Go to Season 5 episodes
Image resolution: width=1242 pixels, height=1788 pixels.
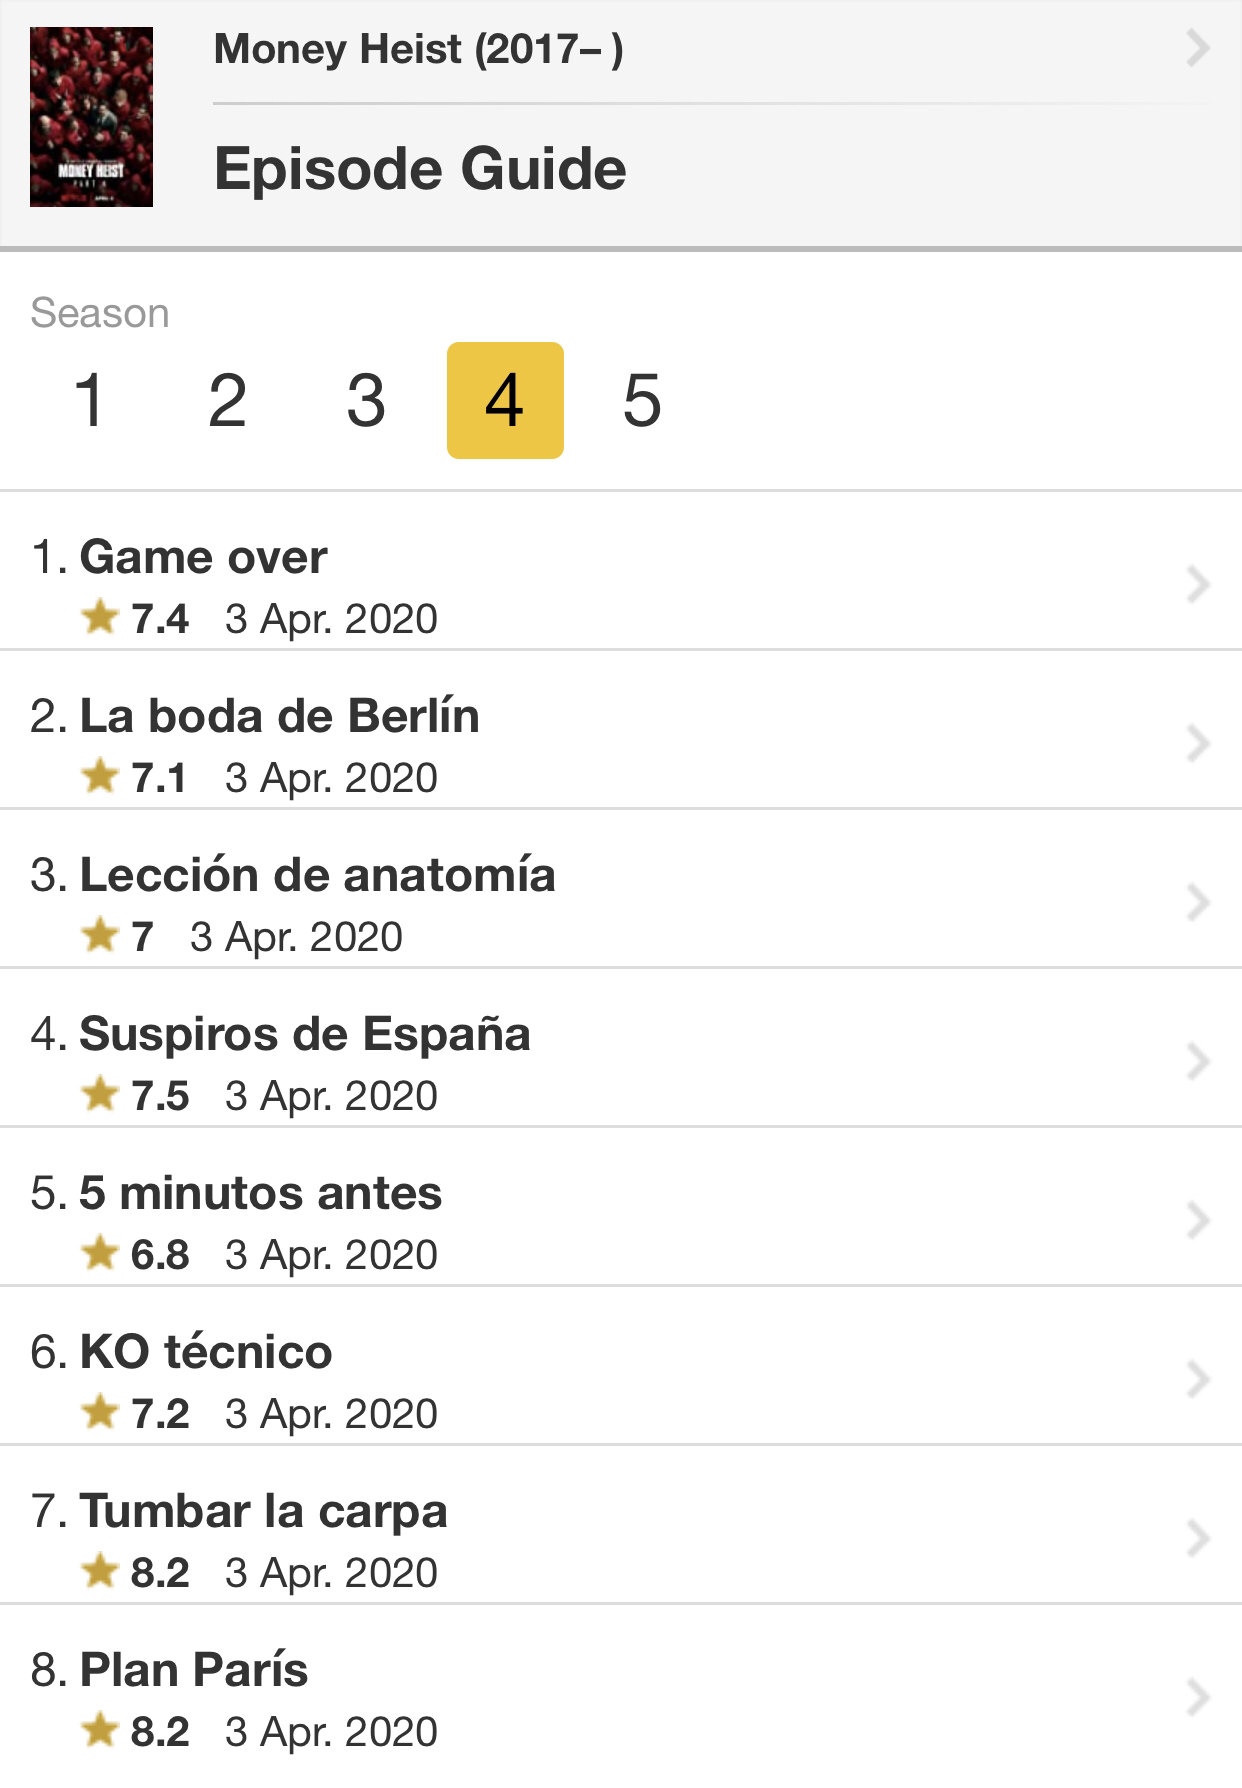[x=642, y=400]
